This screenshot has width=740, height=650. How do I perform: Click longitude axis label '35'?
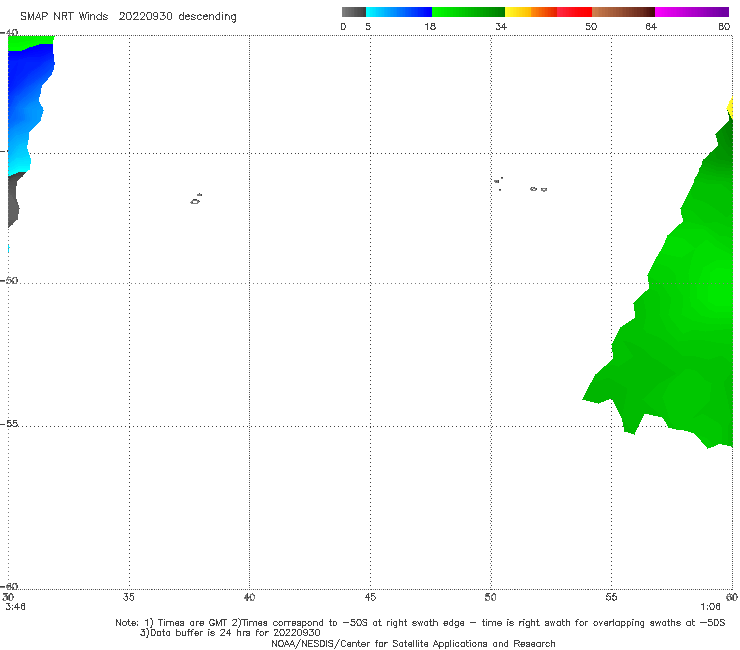[128, 597]
